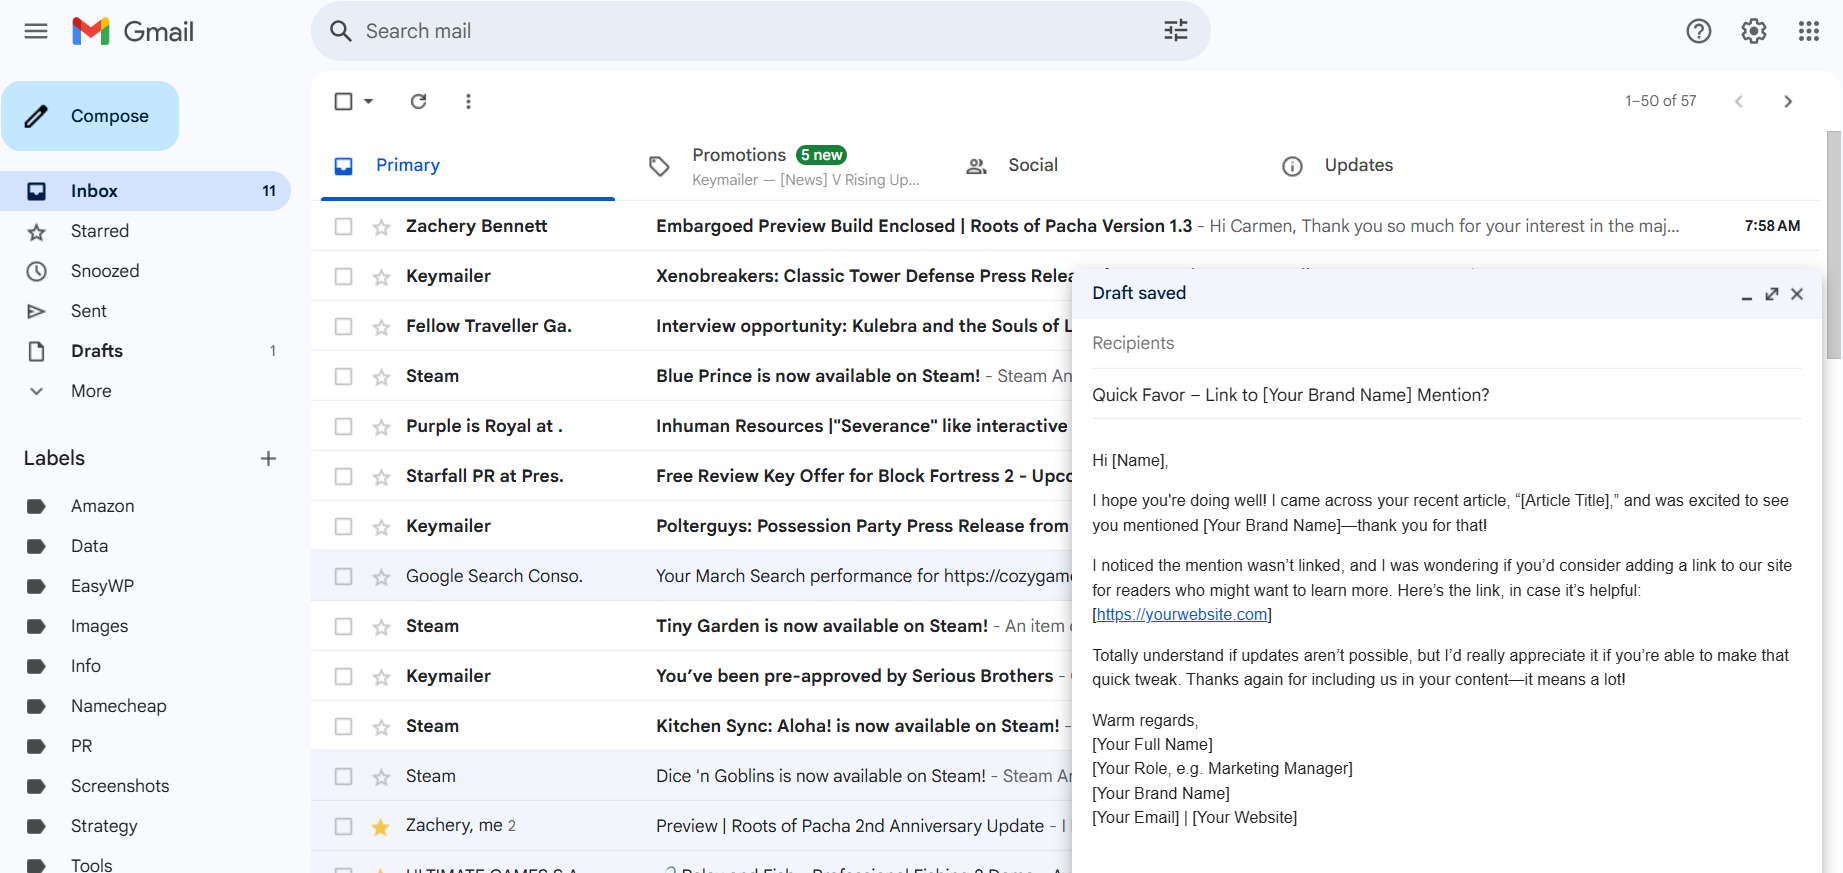
Task: Open the Inbox folder
Action: (x=145, y=191)
